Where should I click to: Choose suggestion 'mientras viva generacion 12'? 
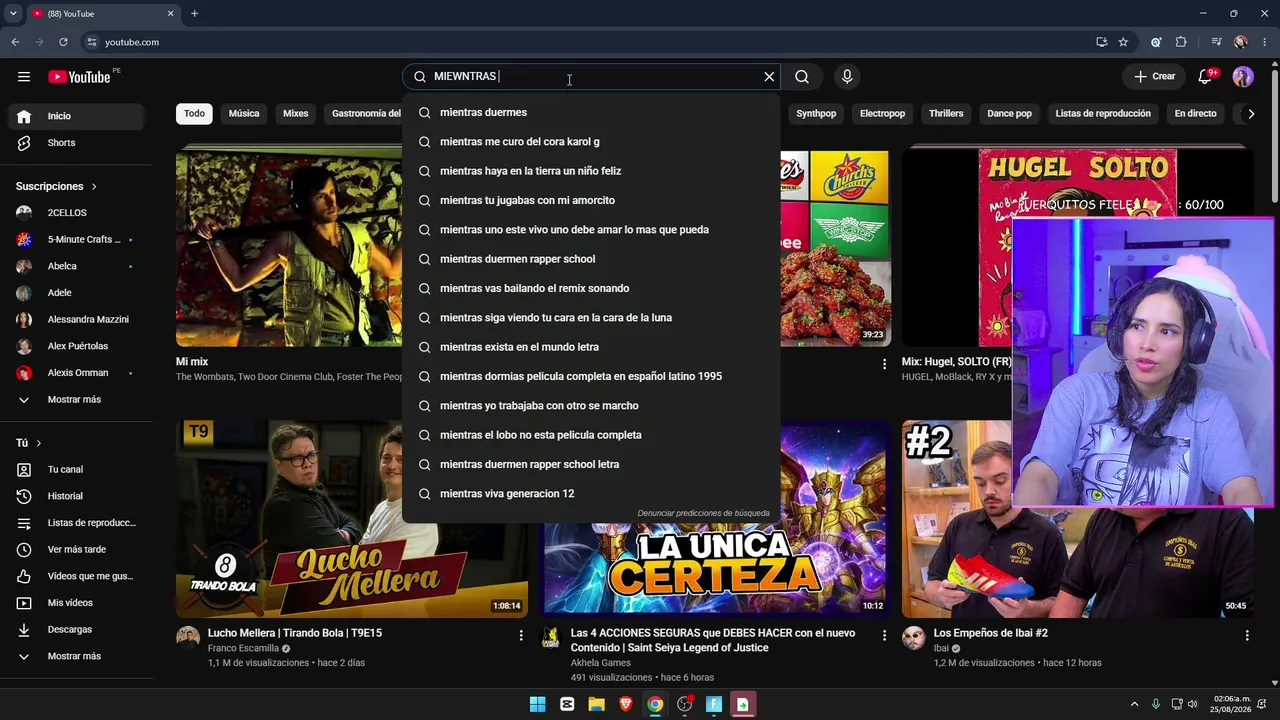pos(591,494)
